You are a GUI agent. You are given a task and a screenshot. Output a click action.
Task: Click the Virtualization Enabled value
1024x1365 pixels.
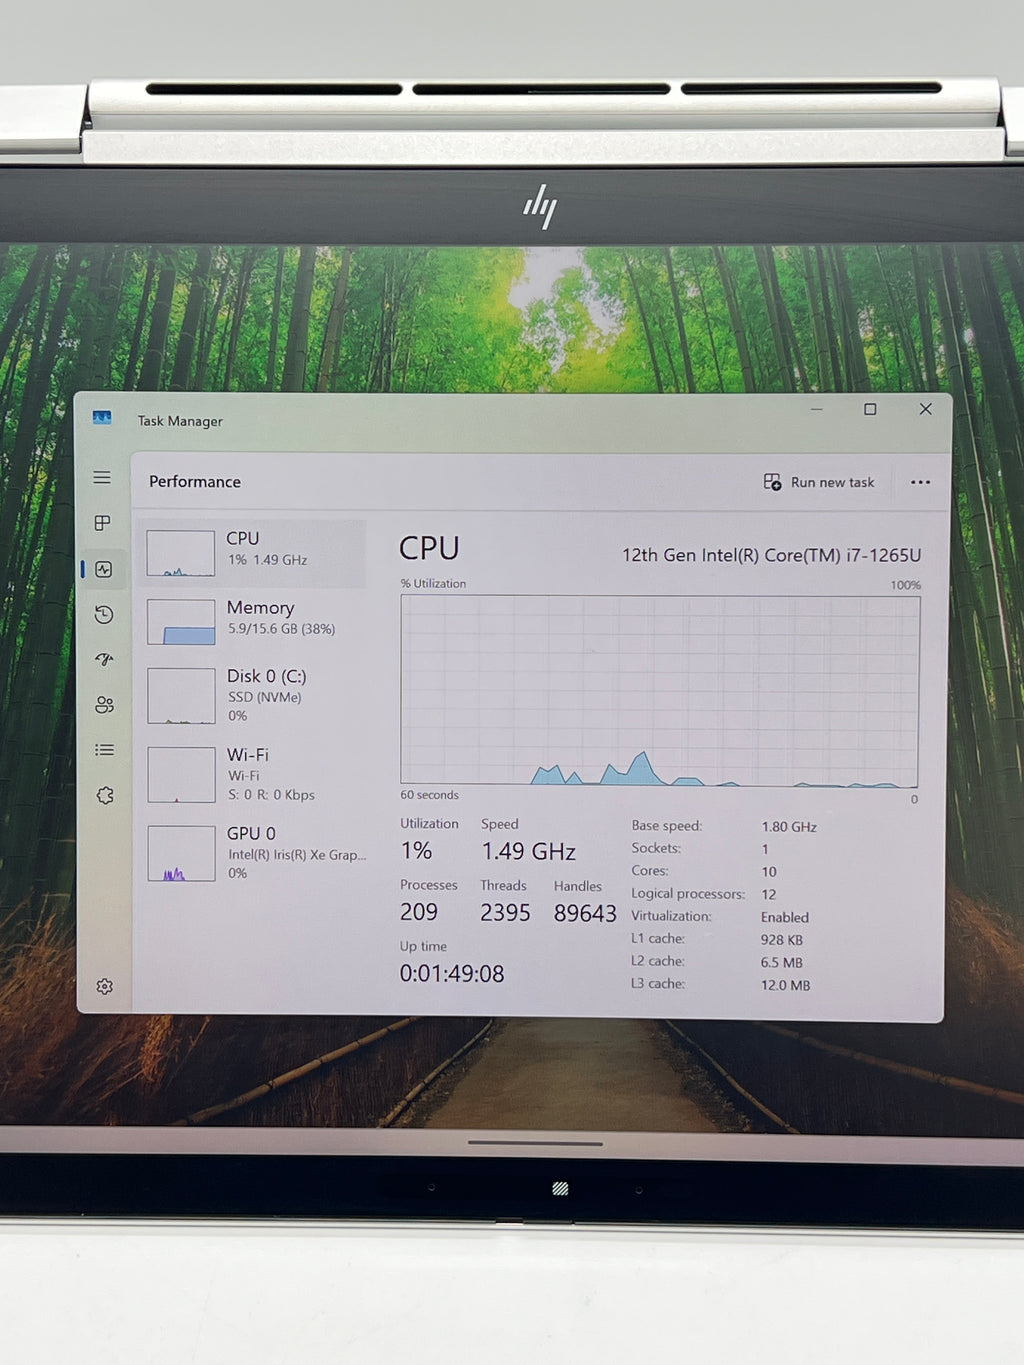pos(785,917)
